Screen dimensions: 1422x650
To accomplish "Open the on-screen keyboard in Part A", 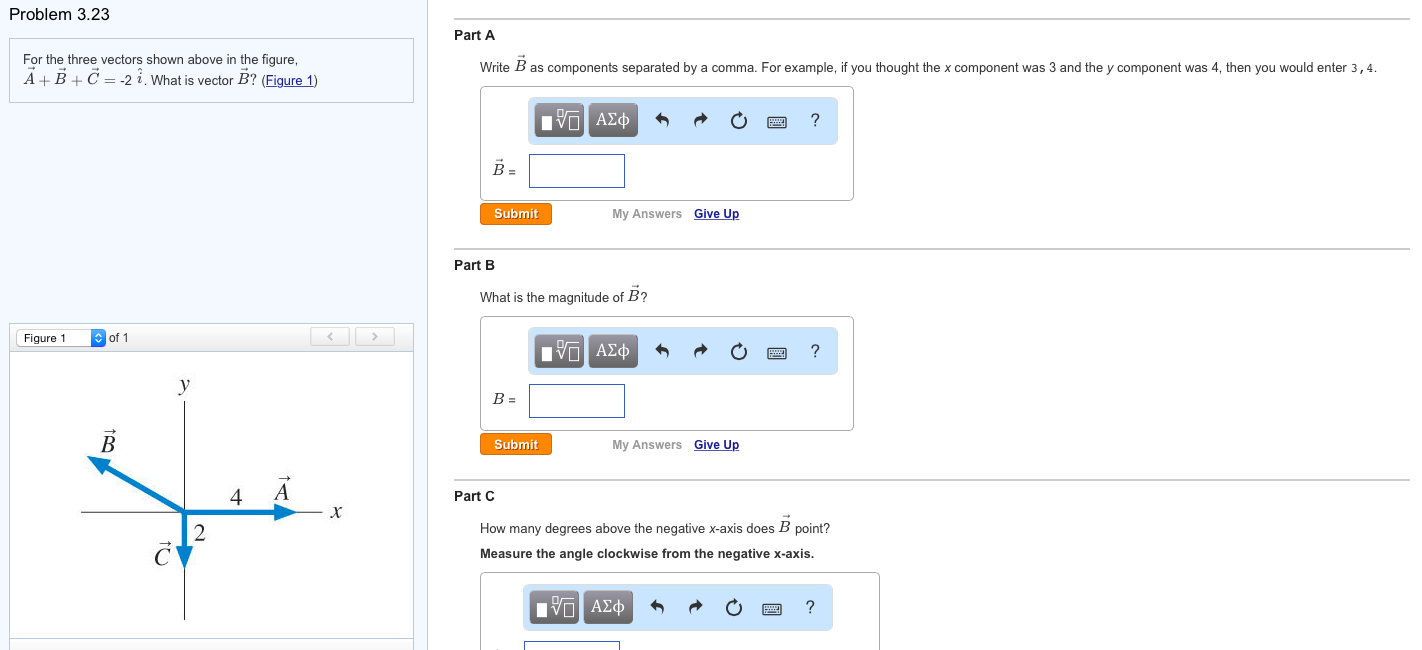I will [777, 120].
